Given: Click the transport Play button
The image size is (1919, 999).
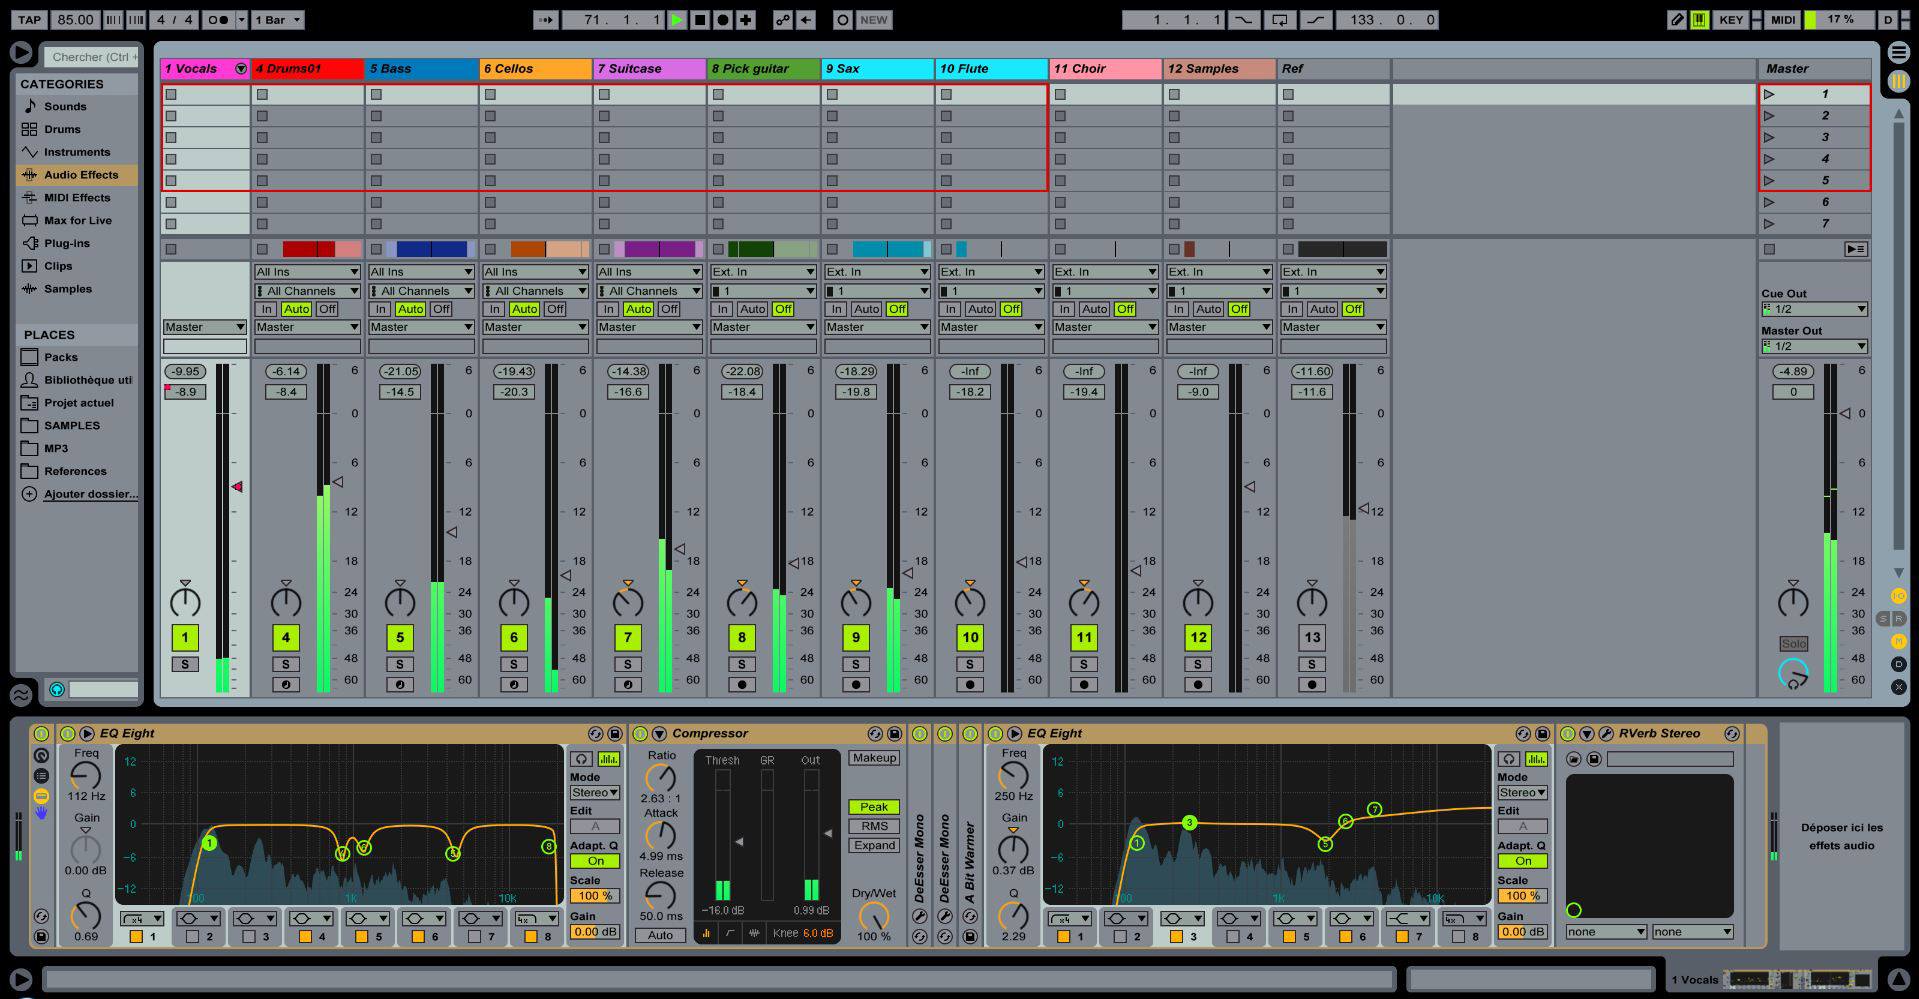Looking at the screenshot, I should click(678, 20).
